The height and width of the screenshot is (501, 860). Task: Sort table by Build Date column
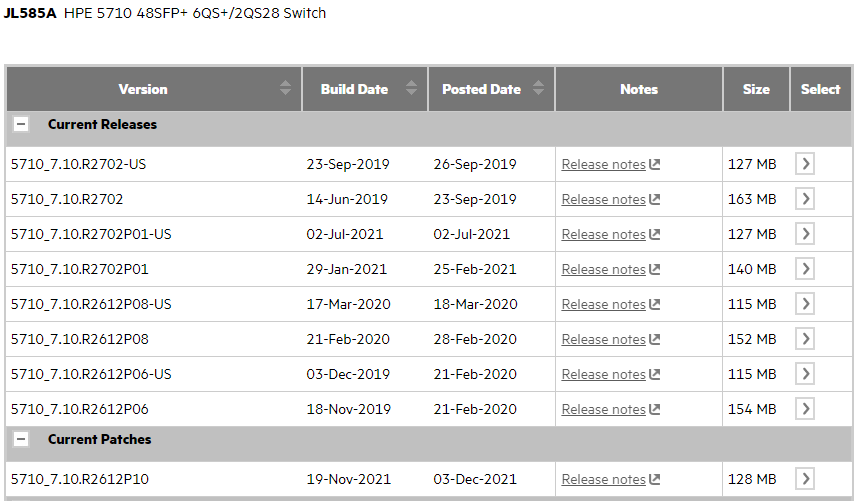point(411,88)
